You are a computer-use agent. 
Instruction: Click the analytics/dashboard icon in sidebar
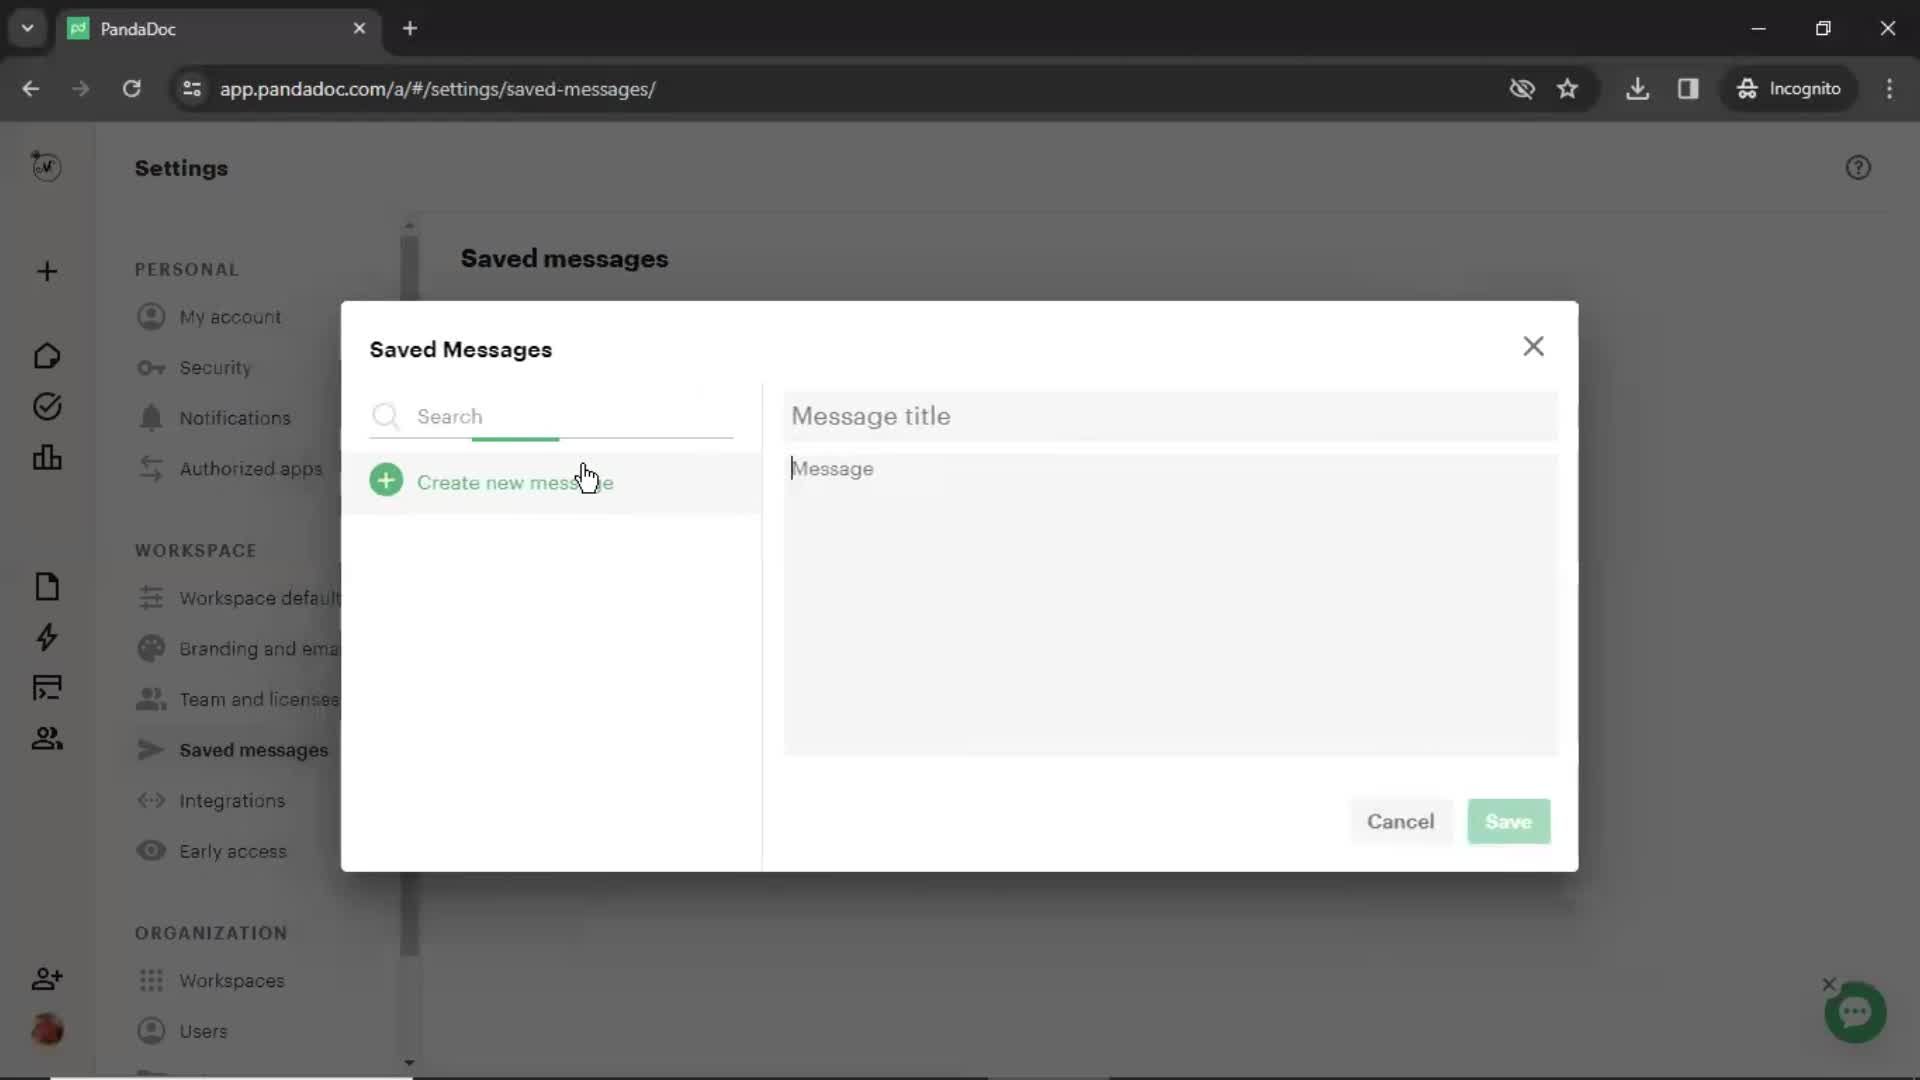(x=47, y=456)
